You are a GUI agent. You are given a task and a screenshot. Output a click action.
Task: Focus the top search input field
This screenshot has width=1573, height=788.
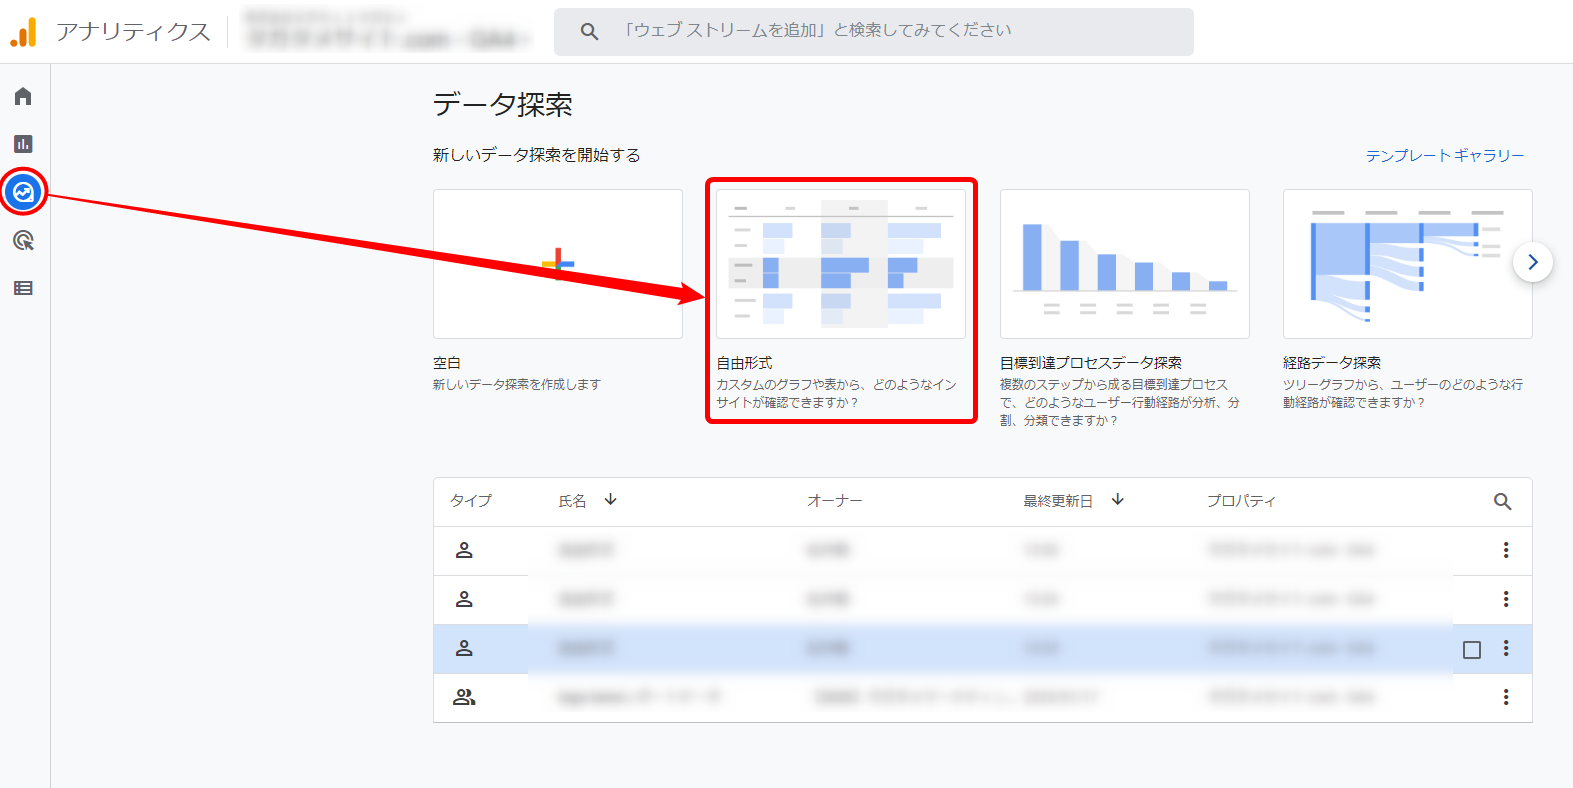874,32
